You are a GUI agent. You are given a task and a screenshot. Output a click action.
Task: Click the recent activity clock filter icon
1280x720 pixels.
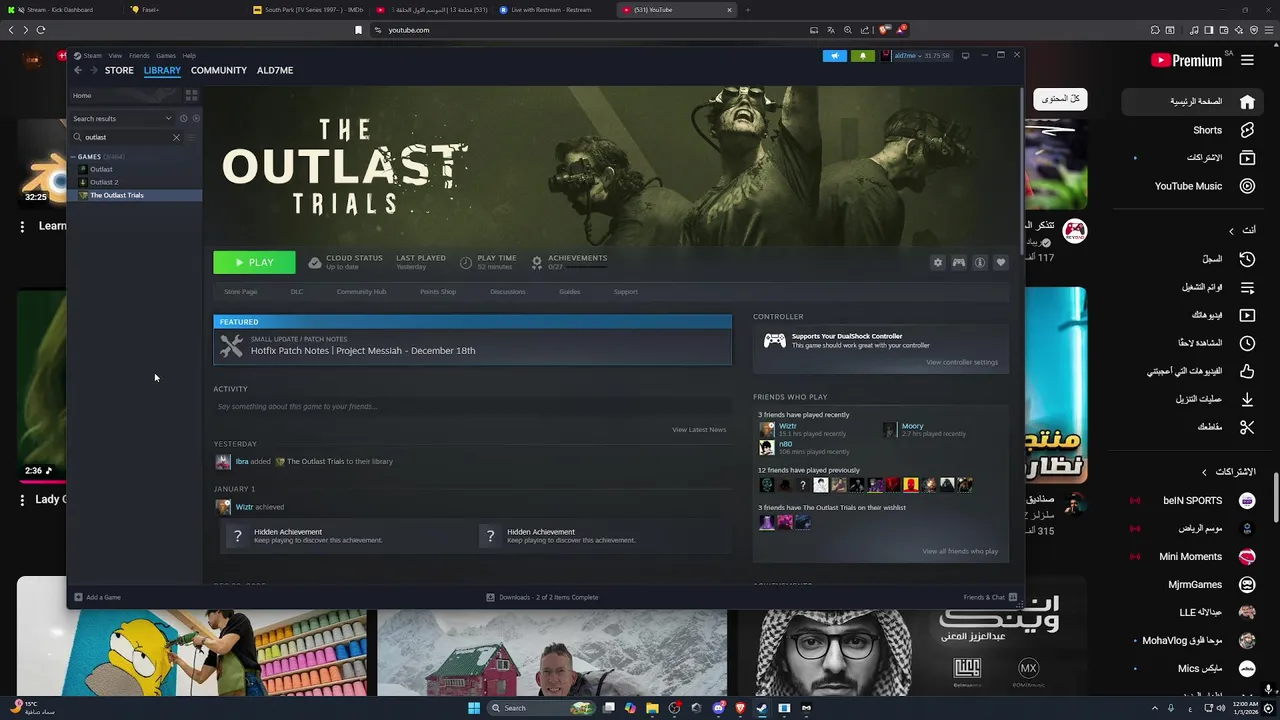point(183,118)
